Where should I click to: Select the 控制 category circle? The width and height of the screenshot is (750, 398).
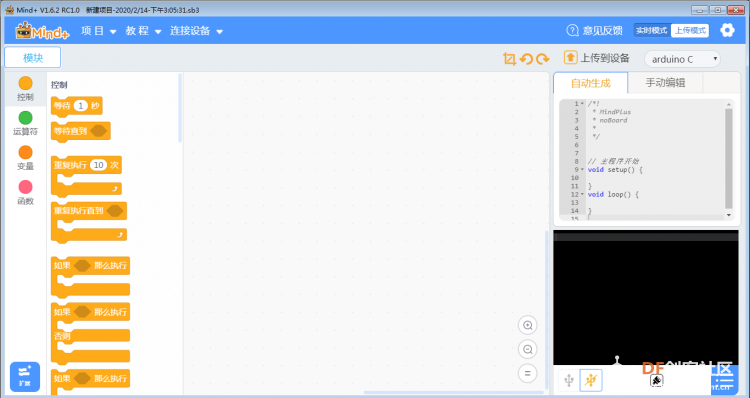25,83
